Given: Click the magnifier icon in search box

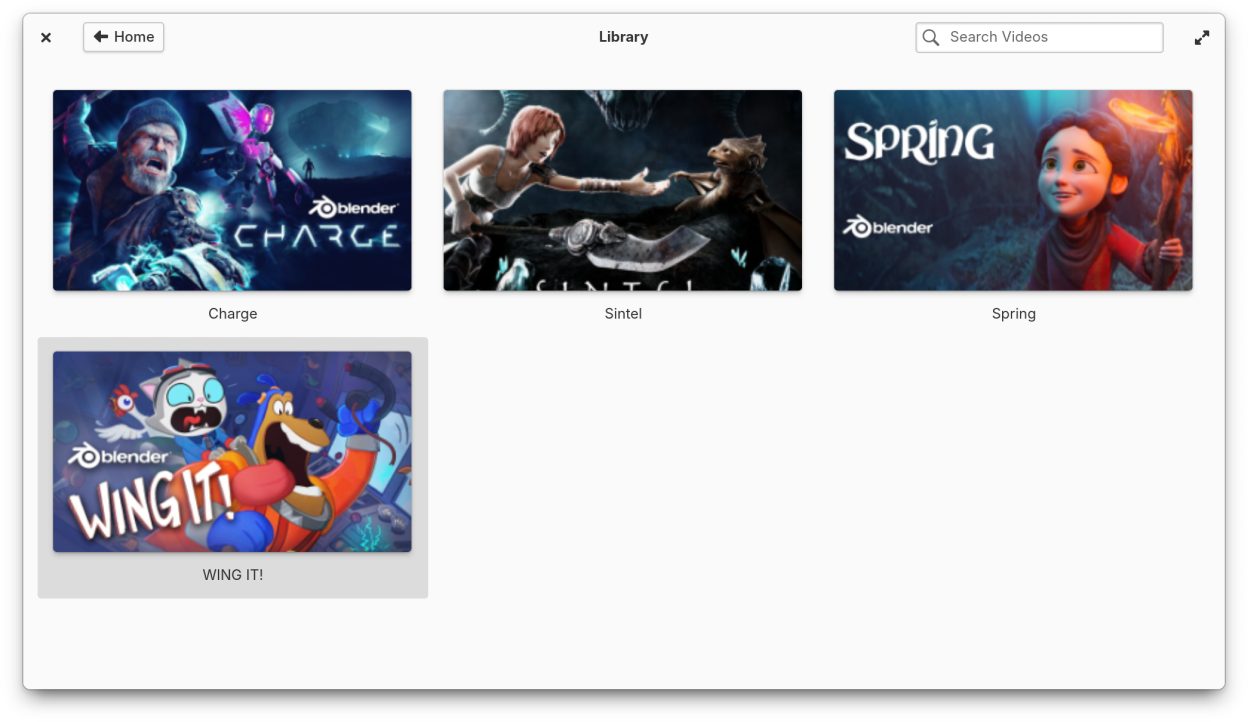Looking at the screenshot, I should click(x=931, y=37).
